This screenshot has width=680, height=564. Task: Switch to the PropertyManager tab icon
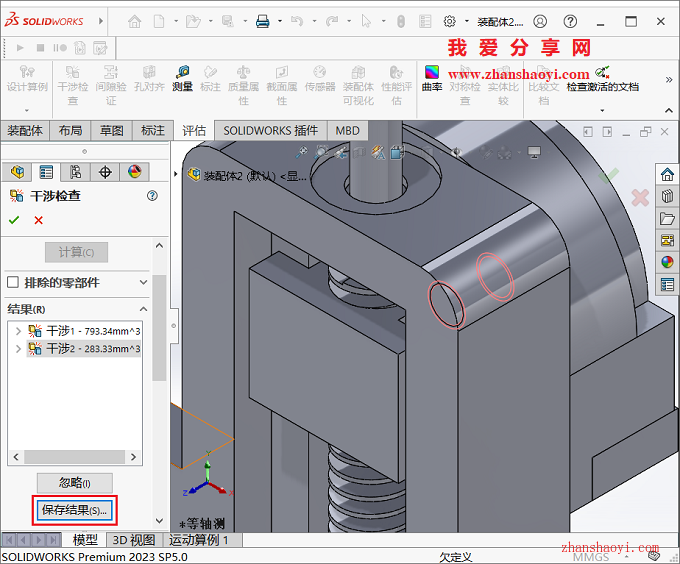tap(46, 172)
